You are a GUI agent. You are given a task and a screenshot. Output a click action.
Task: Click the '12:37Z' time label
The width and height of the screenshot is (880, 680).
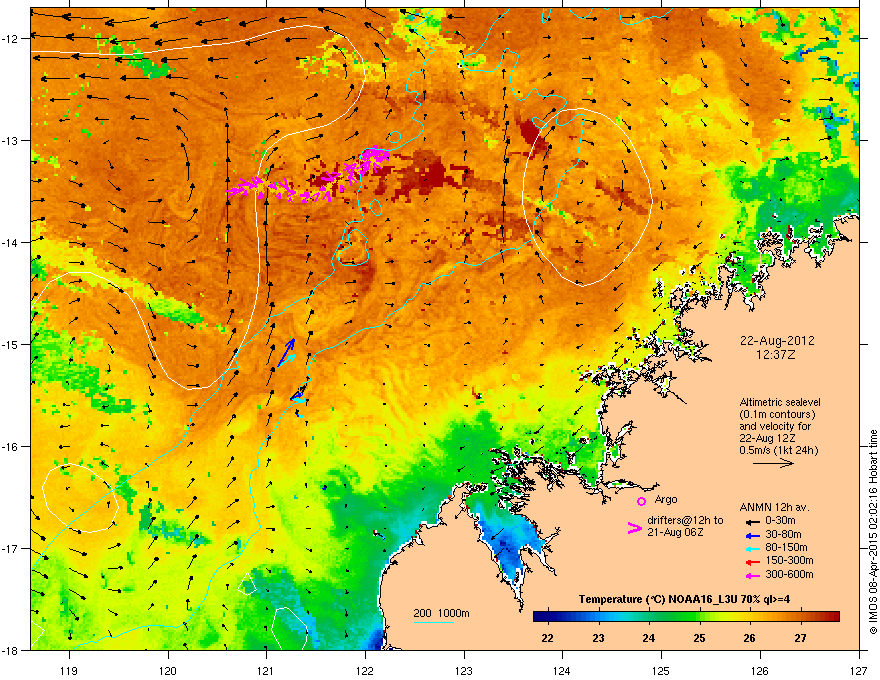[776, 355]
